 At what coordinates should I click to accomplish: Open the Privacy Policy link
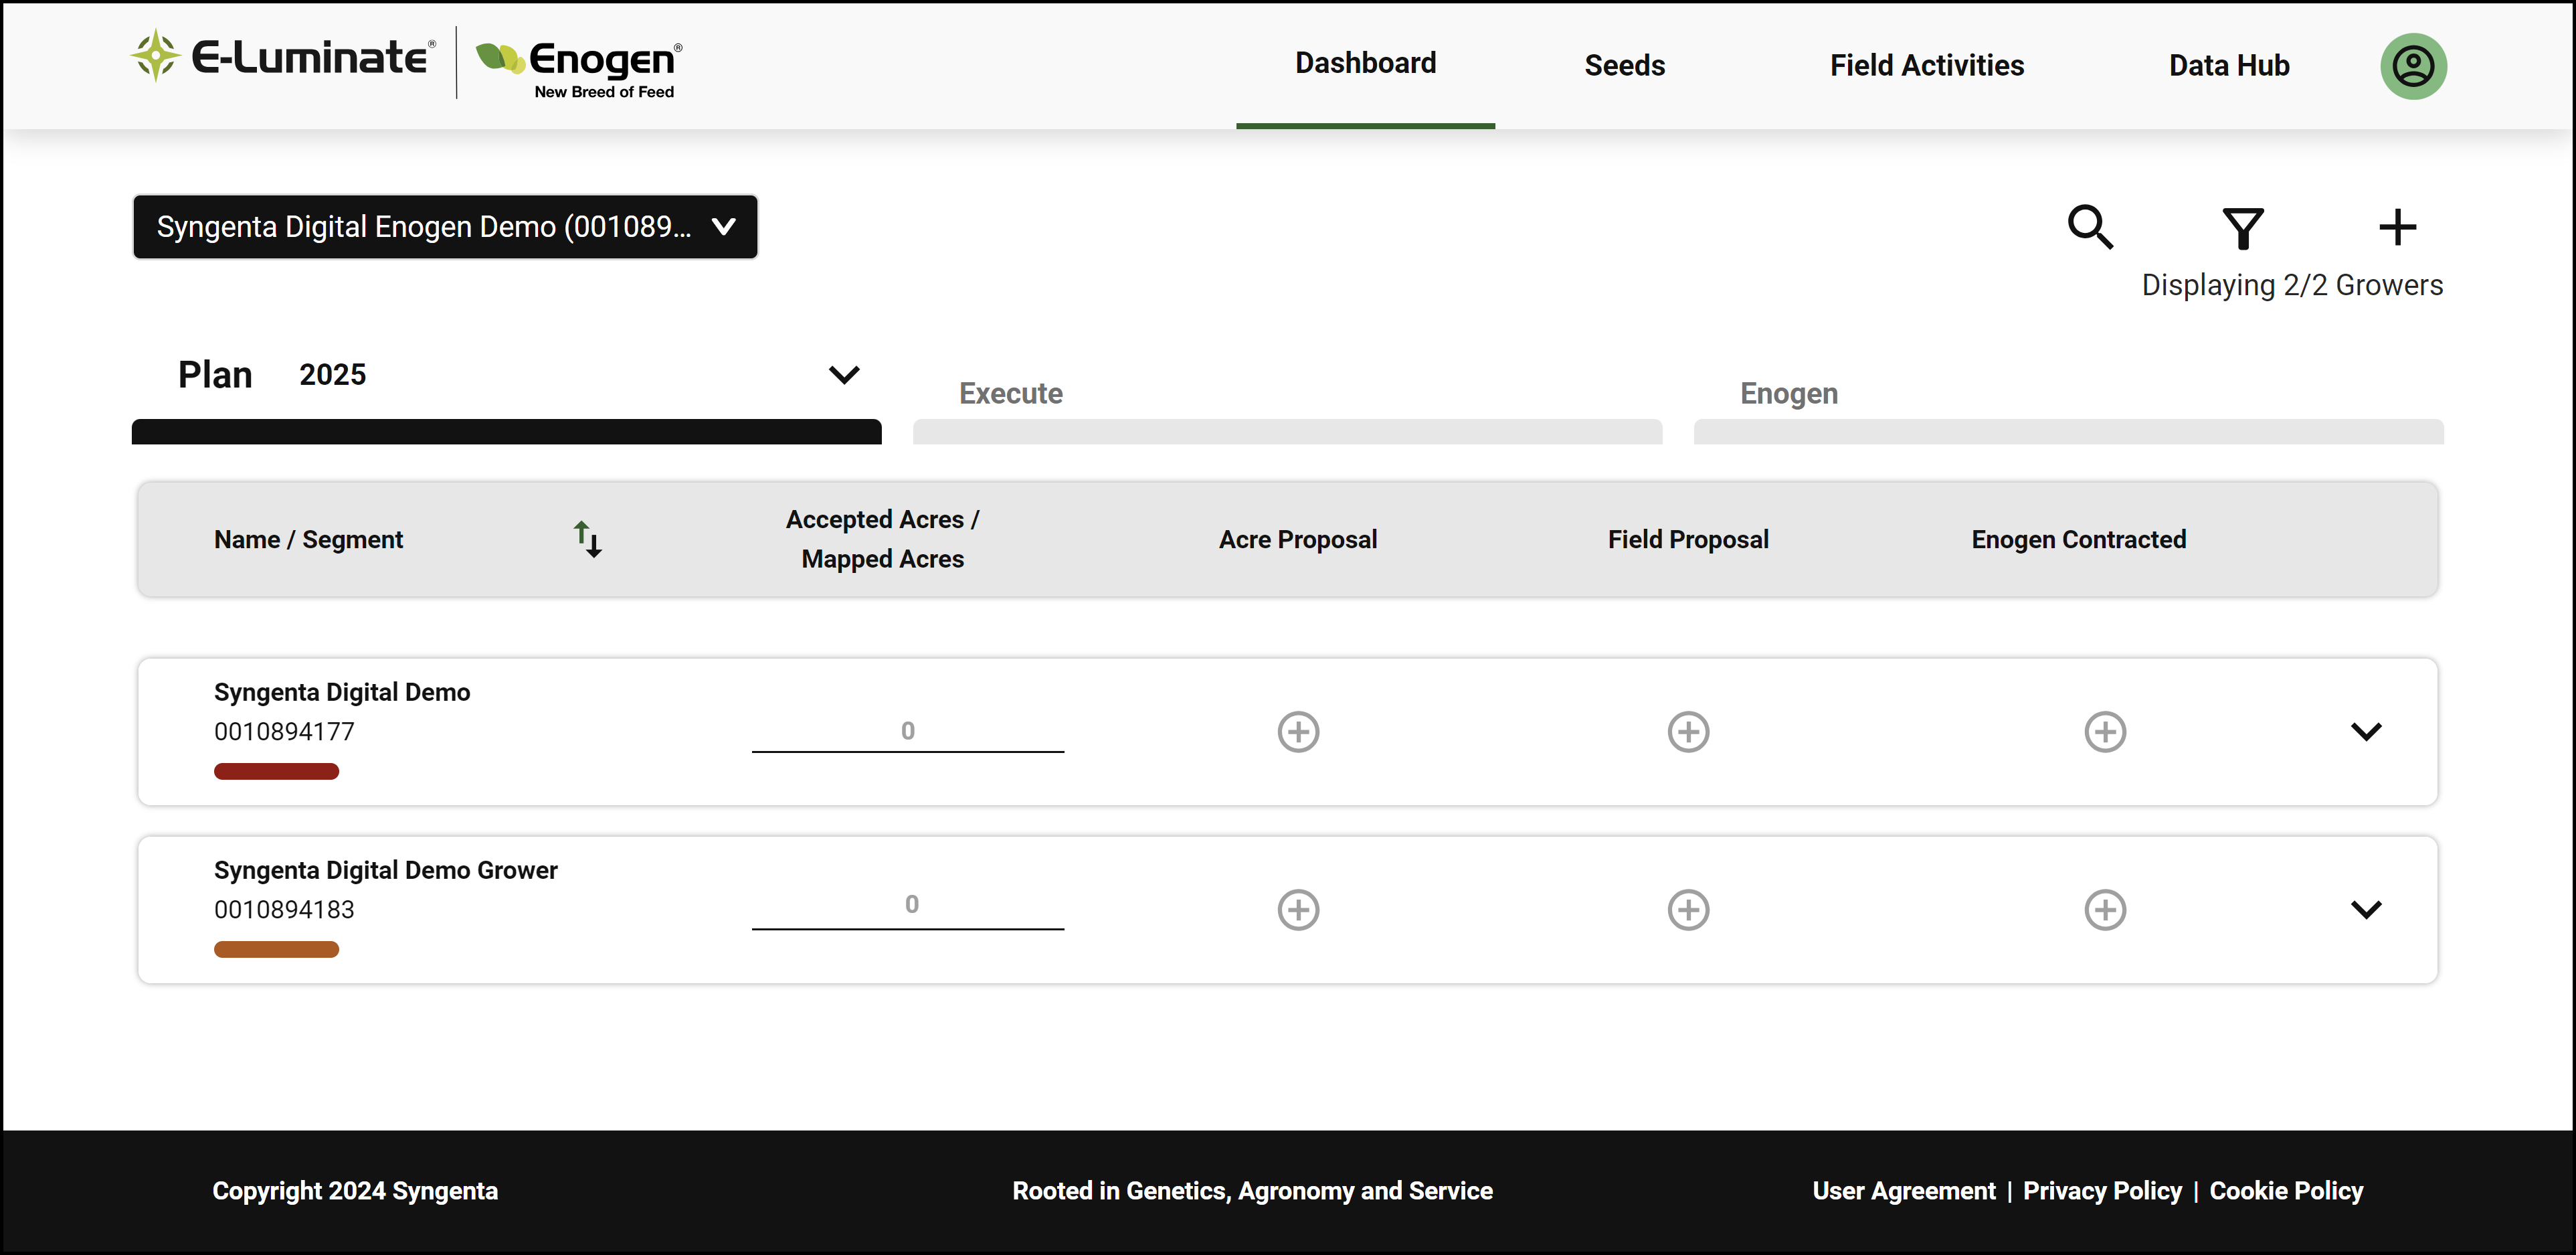(x=2102, y=1191)
